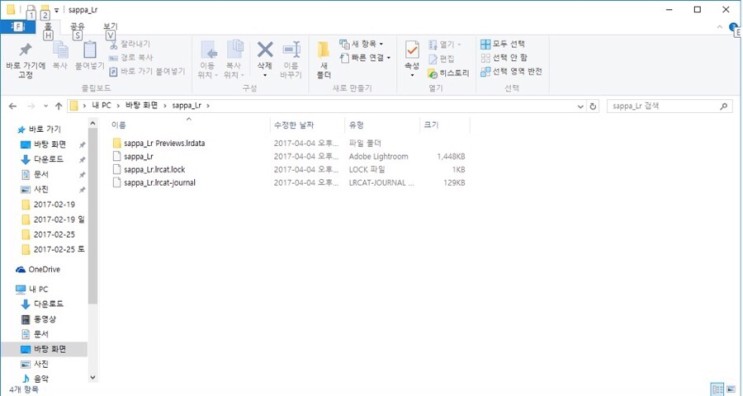Screen dimensions: 743x396
Task: Open the 2017-02-25 토 folder in sidebar
Action: (59, 249)
